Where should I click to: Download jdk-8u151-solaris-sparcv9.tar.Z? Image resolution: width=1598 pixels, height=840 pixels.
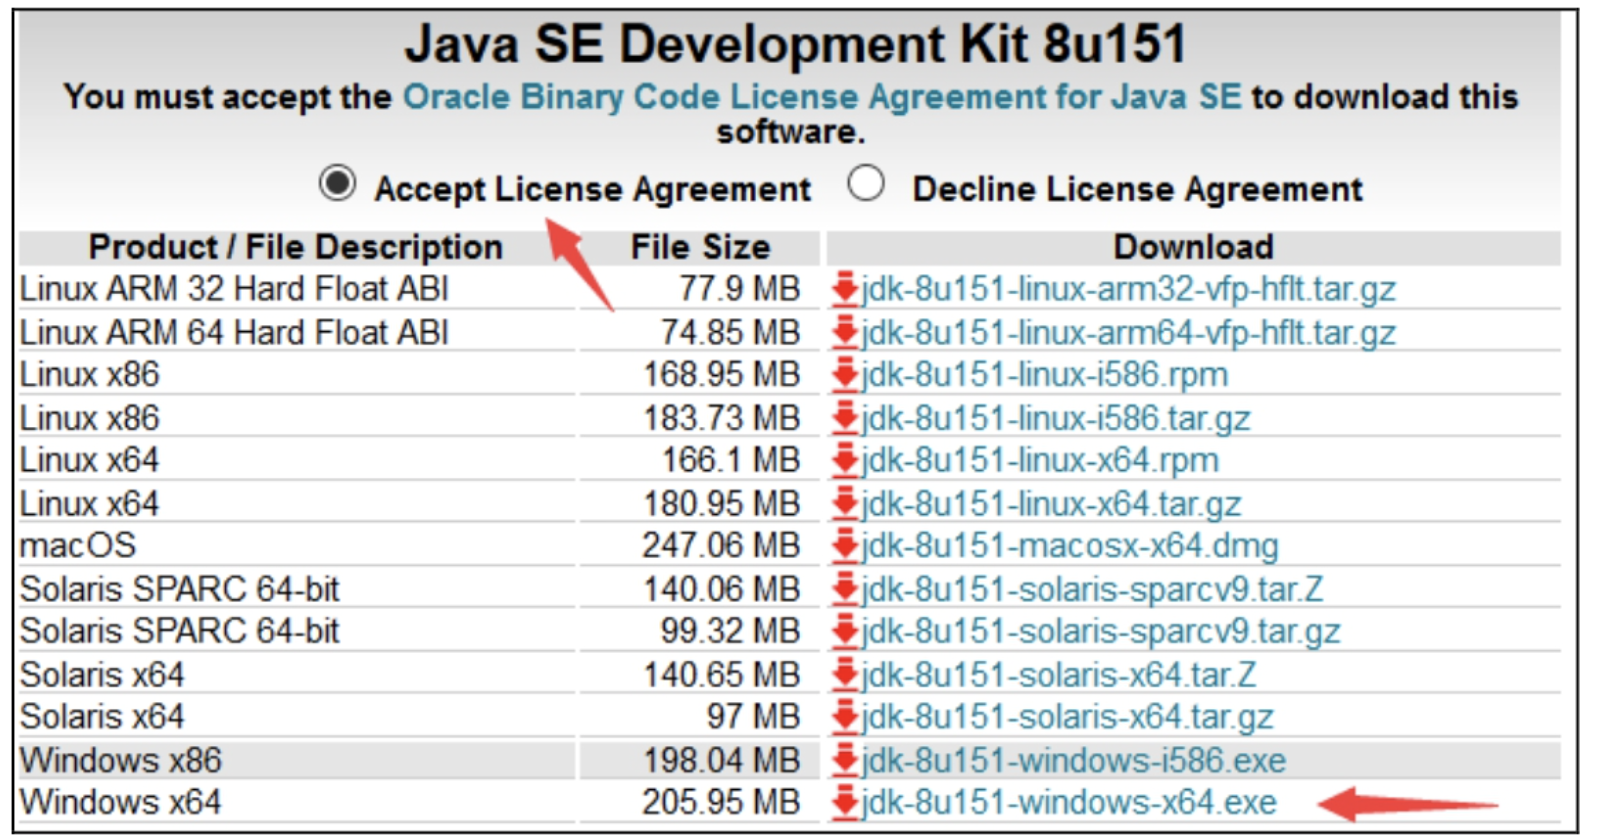pos(1092,589)
